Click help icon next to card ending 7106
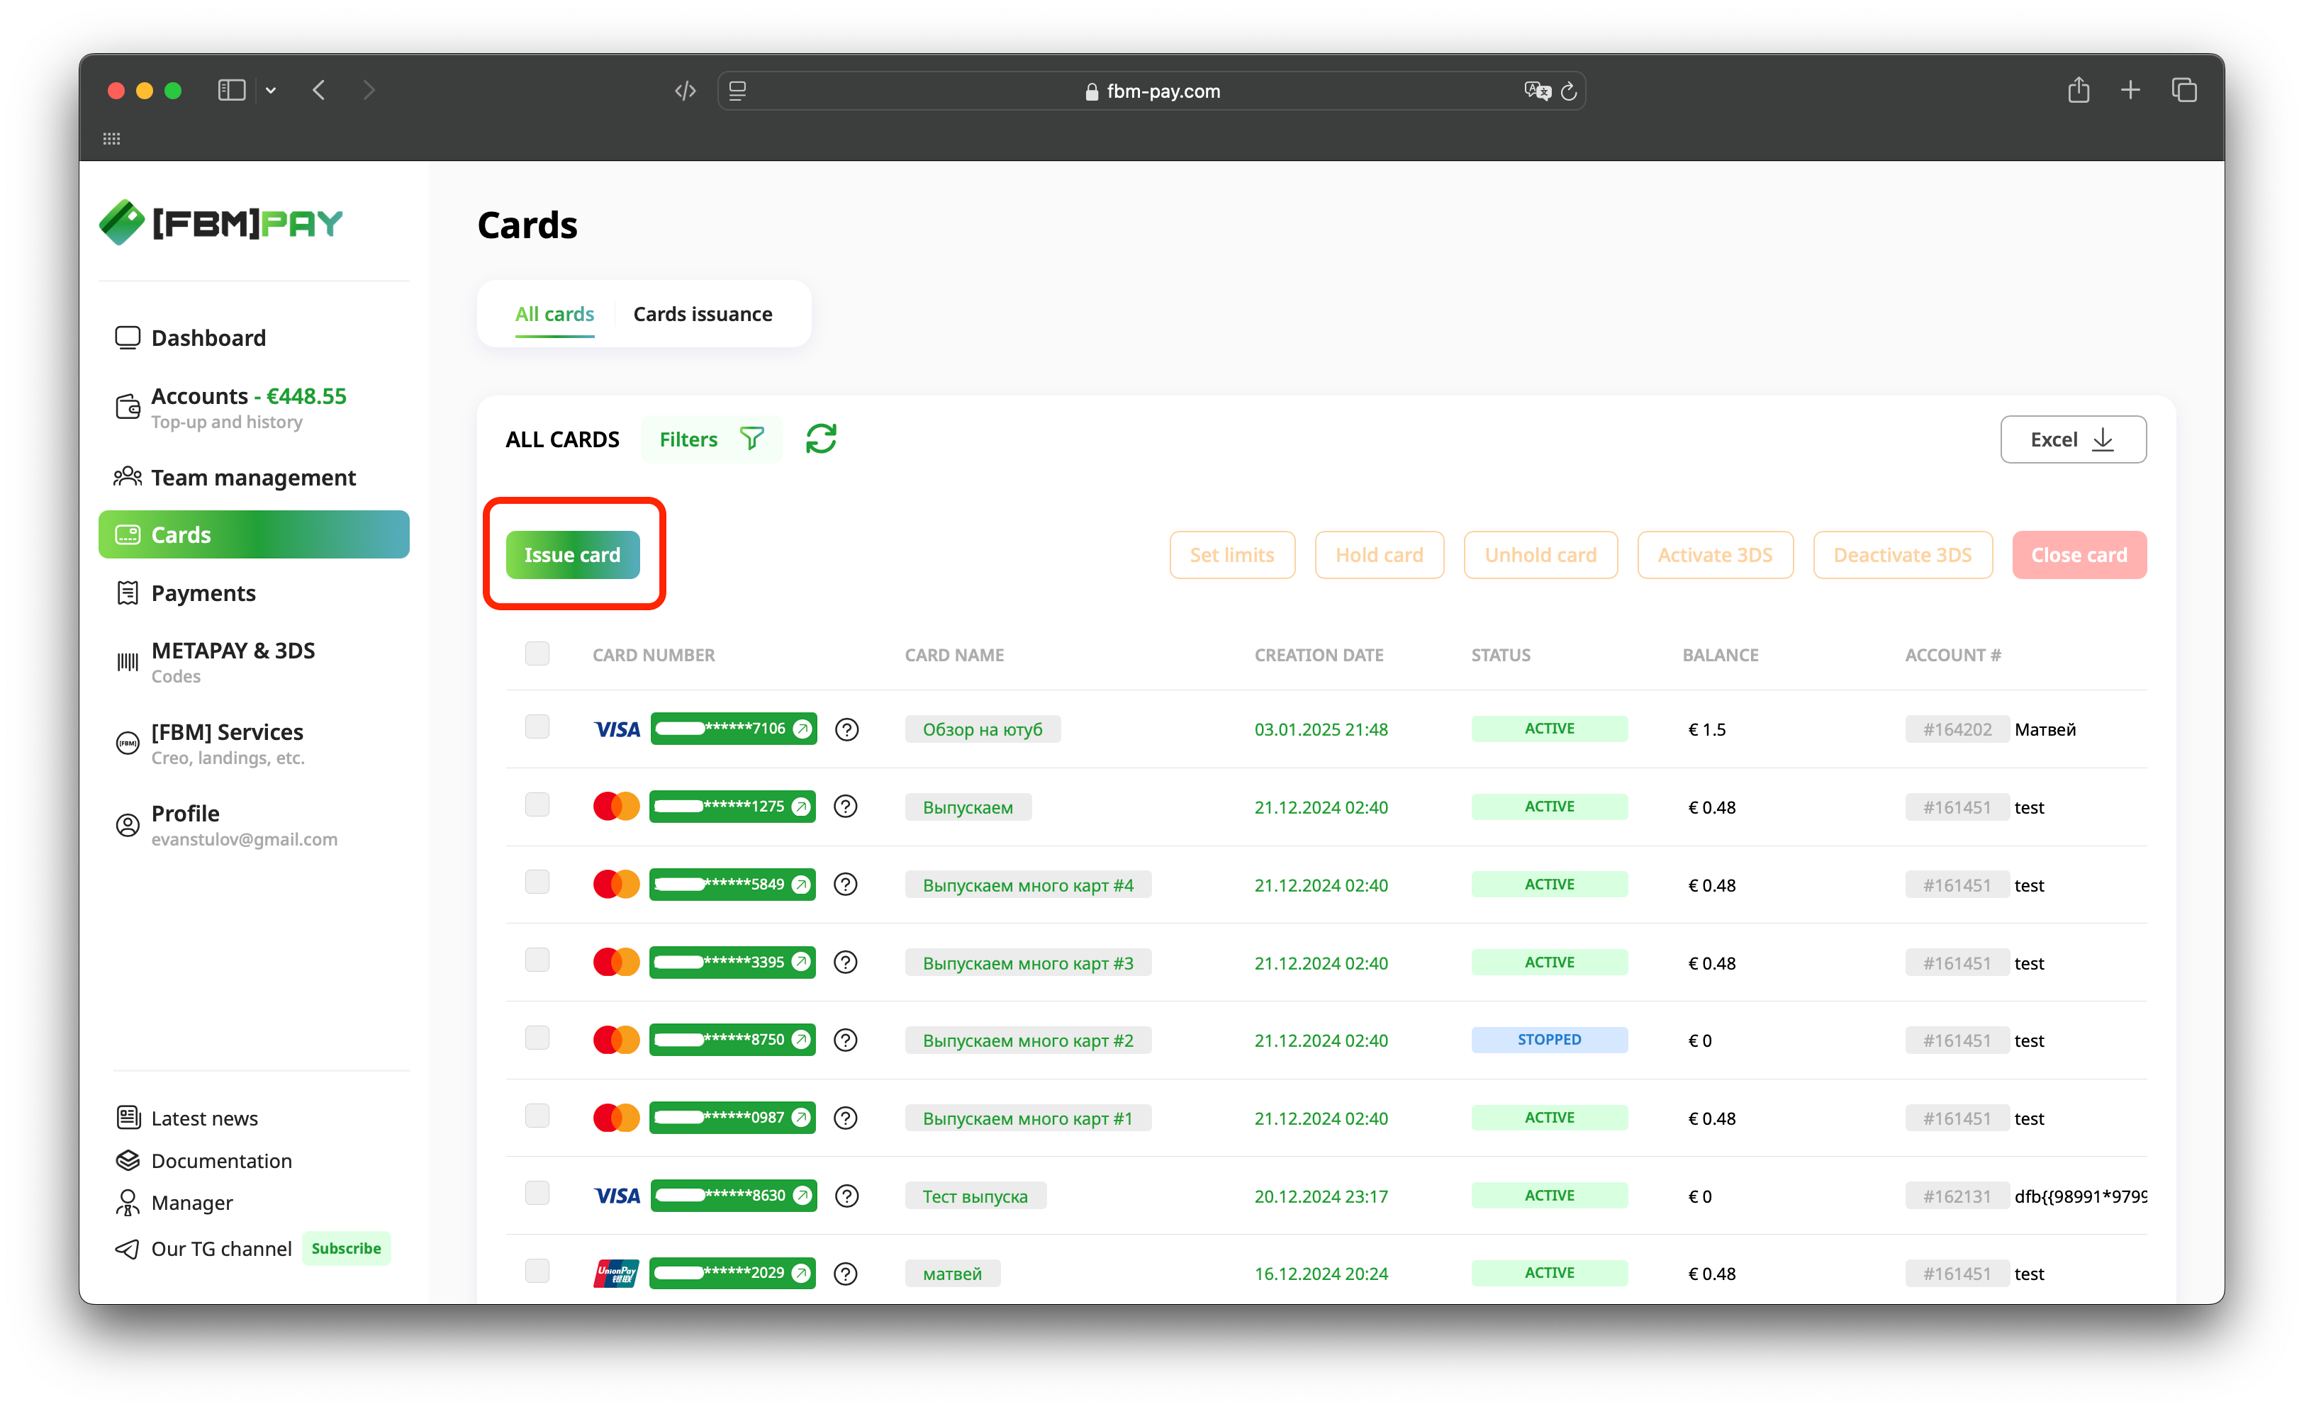Viewport: 2304px width, 1409px height. 846,729
